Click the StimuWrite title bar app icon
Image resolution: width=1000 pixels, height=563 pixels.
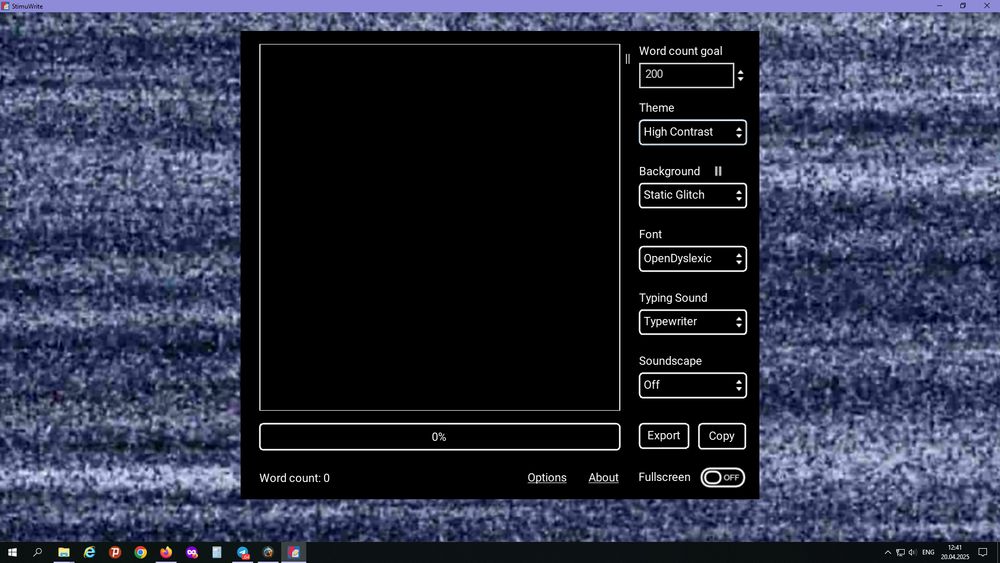coord(6,6)
